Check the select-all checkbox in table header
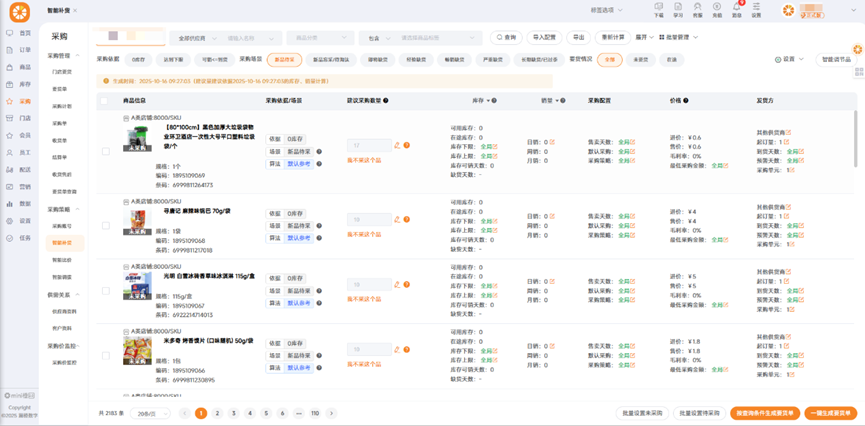The image size is (865, 426). [105, 101]
